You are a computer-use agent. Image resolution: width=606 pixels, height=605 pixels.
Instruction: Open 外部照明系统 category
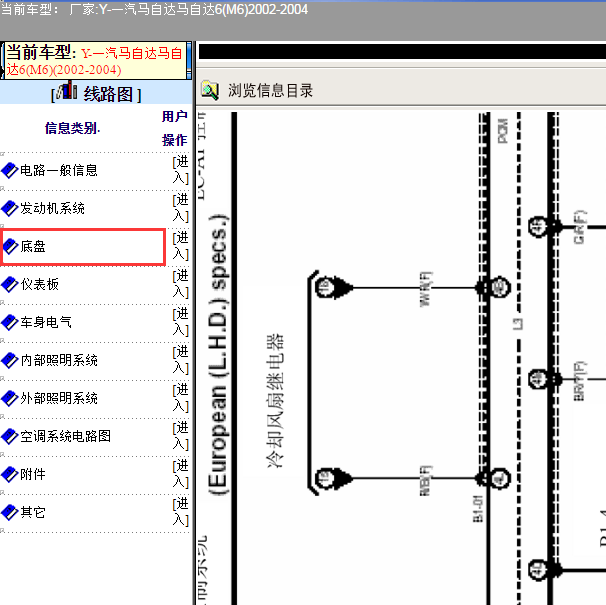pos(59,398)
